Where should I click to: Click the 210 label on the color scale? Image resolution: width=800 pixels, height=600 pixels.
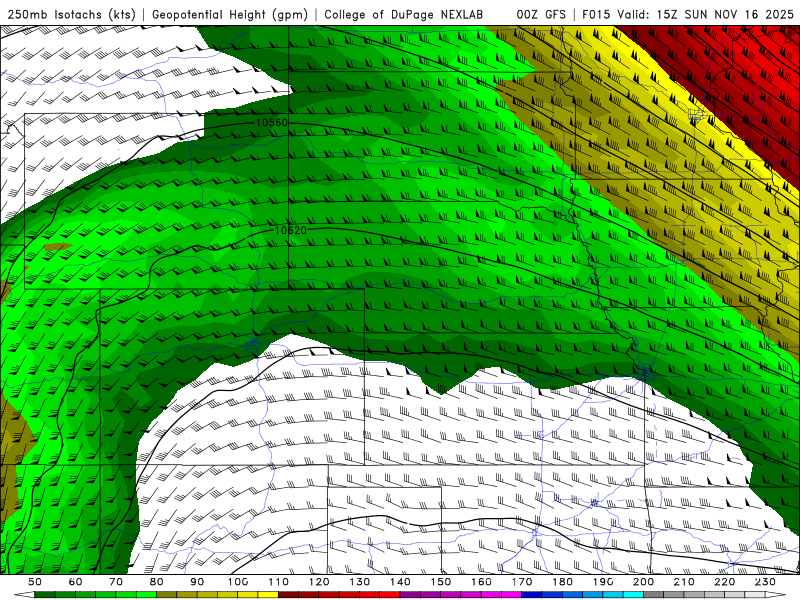click(x=684, y=582)
